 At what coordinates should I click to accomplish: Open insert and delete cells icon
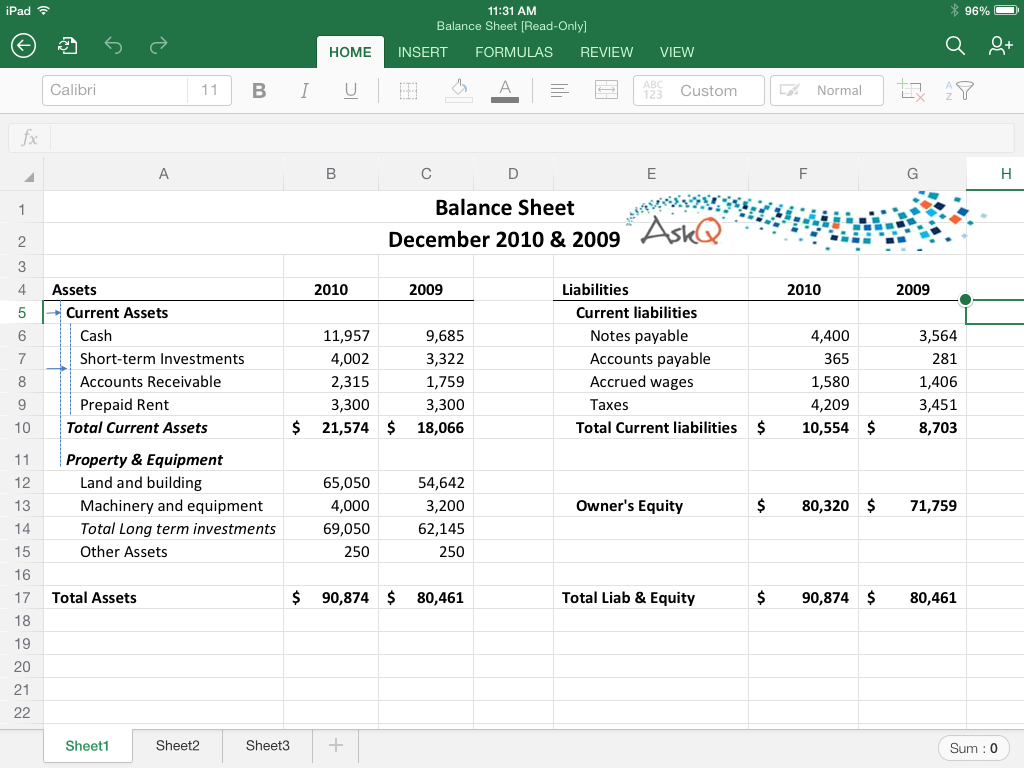(x=911, y=91)
